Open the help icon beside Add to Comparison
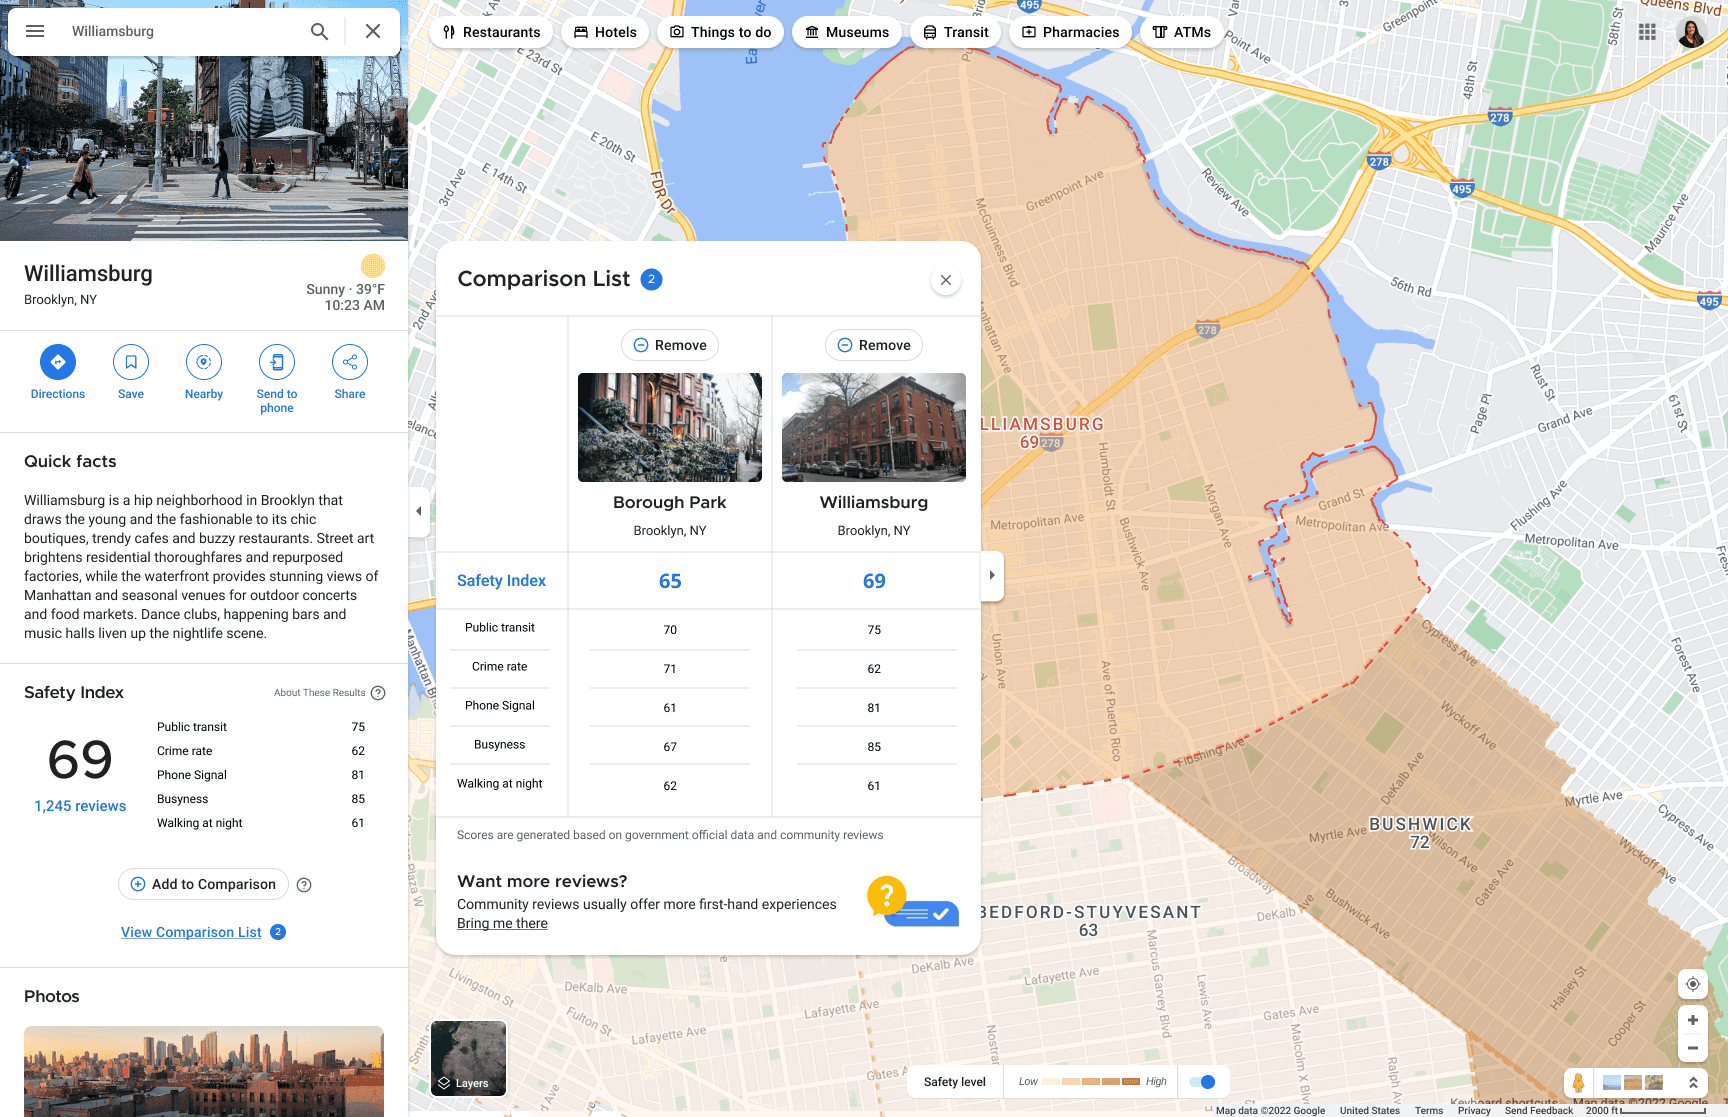 (304, 885)
